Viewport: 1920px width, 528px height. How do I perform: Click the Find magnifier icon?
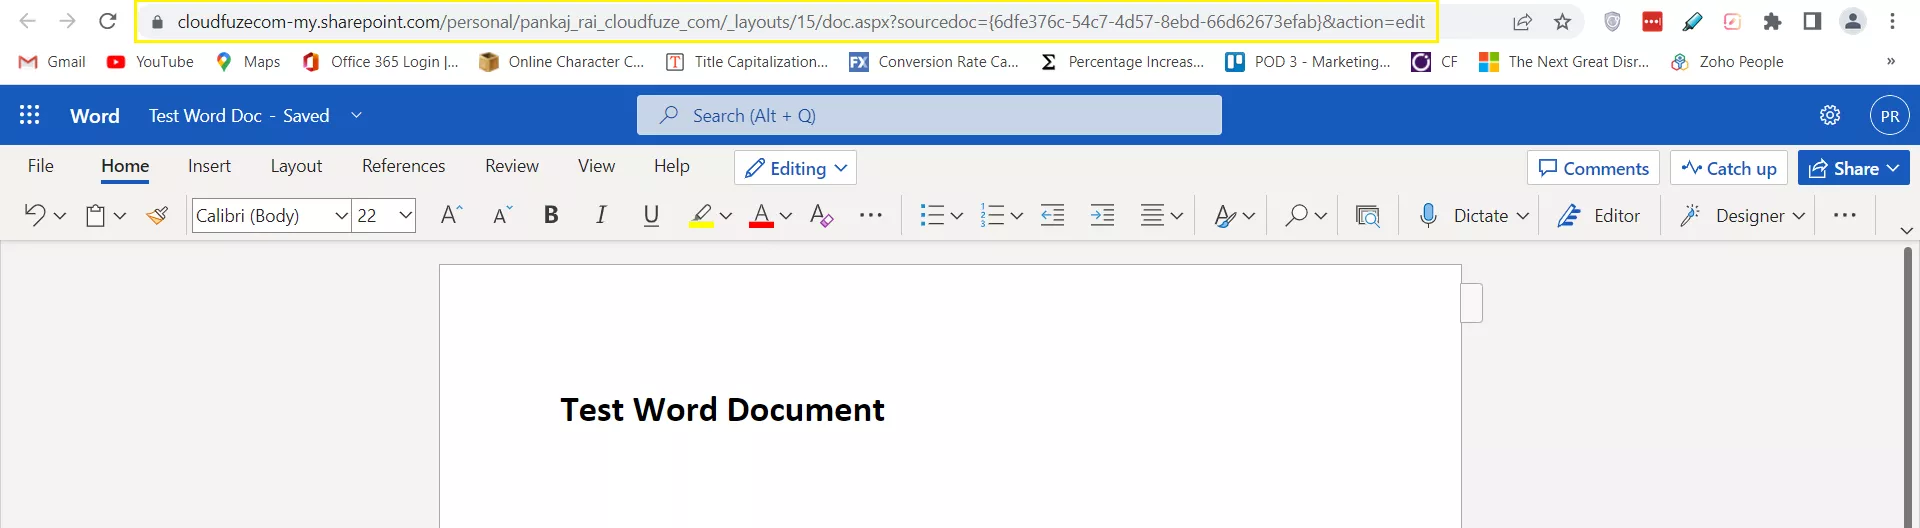(1296, 215)
